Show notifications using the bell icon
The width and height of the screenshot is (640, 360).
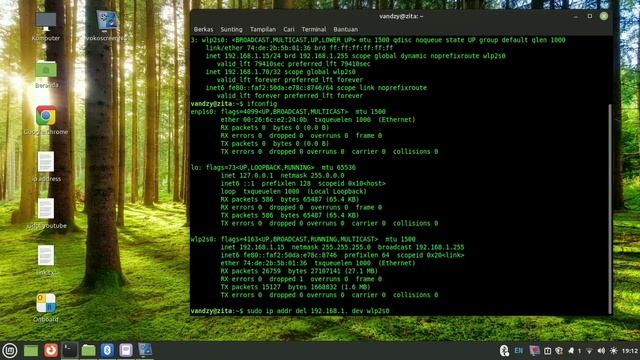pos(571,351)
